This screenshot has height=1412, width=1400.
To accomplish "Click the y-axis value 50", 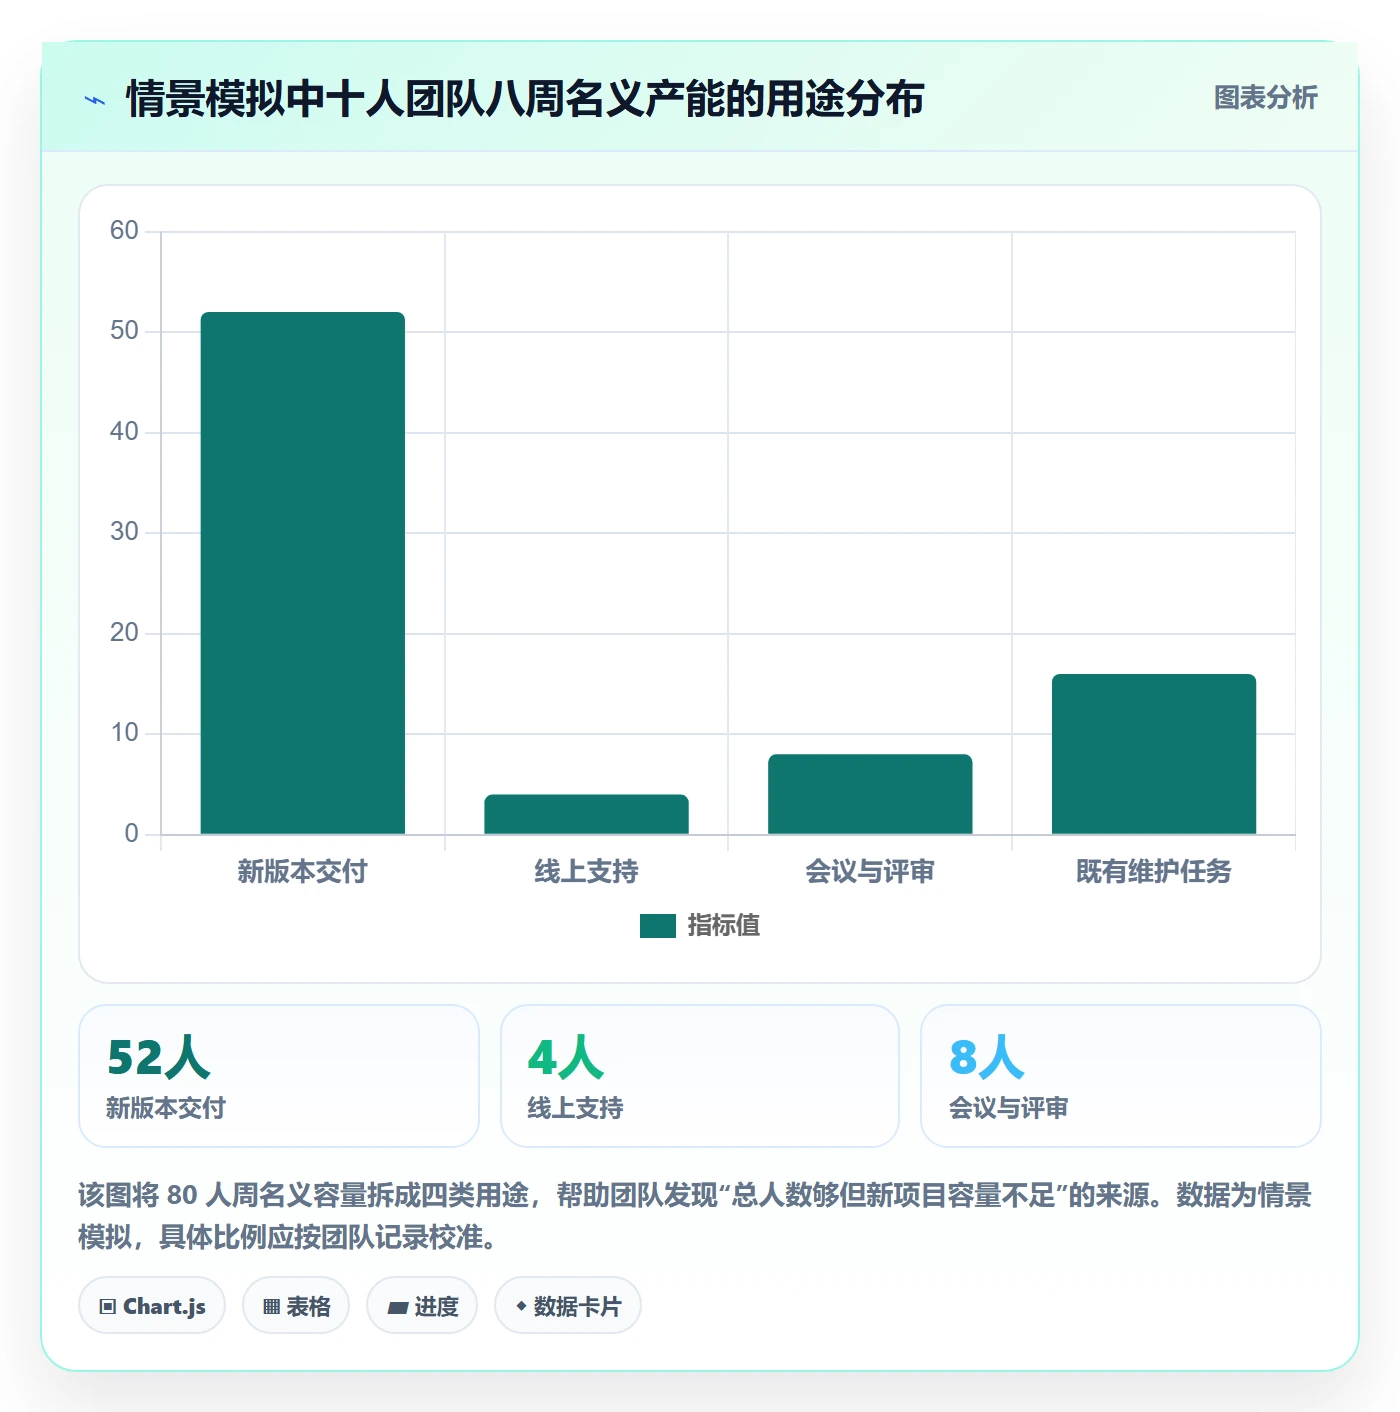I will click(x=124, y=331).
